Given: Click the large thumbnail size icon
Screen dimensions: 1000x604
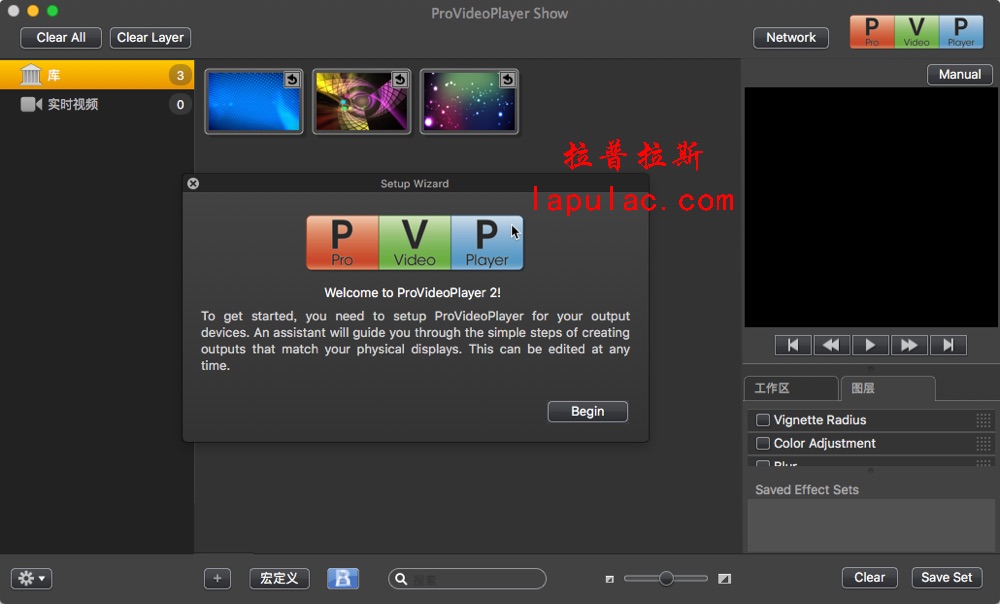Looking at the screenshot, I should 724,579.
